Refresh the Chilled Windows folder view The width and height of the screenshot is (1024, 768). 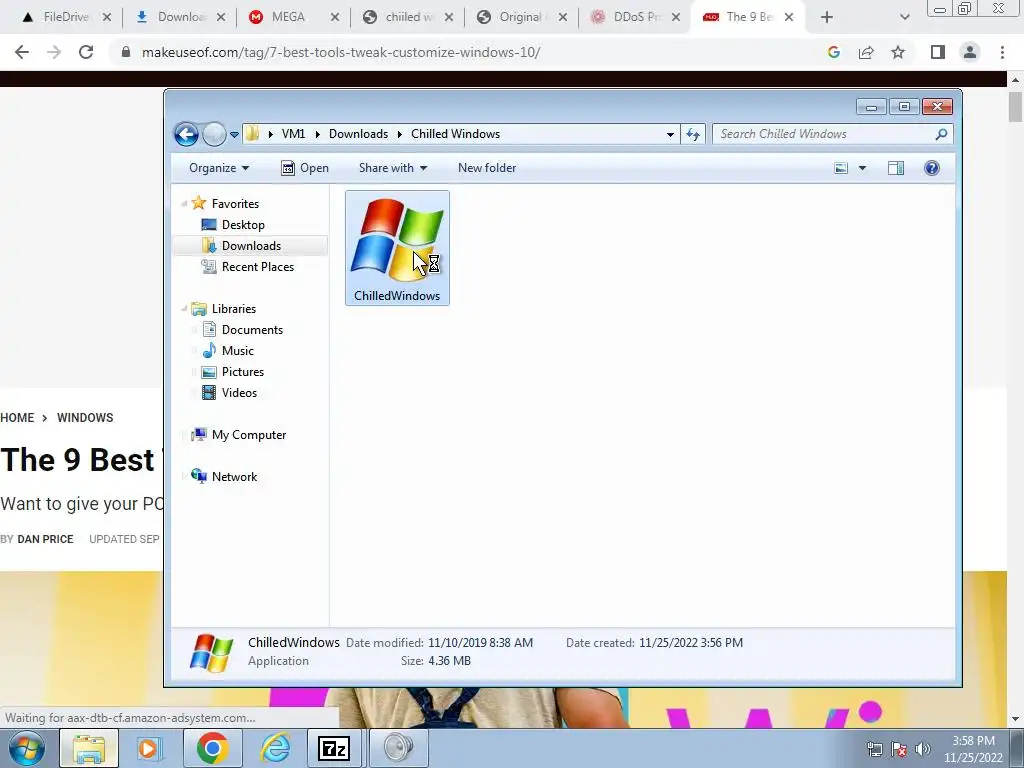(x=693, y=135)
